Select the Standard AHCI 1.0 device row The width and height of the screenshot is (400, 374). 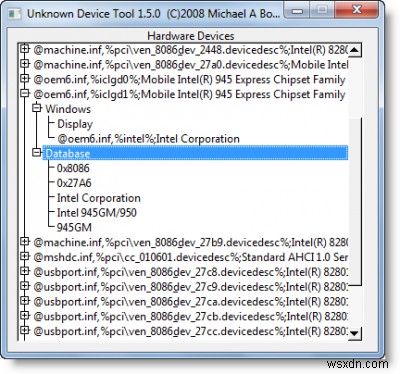click(x=190, y=257)
